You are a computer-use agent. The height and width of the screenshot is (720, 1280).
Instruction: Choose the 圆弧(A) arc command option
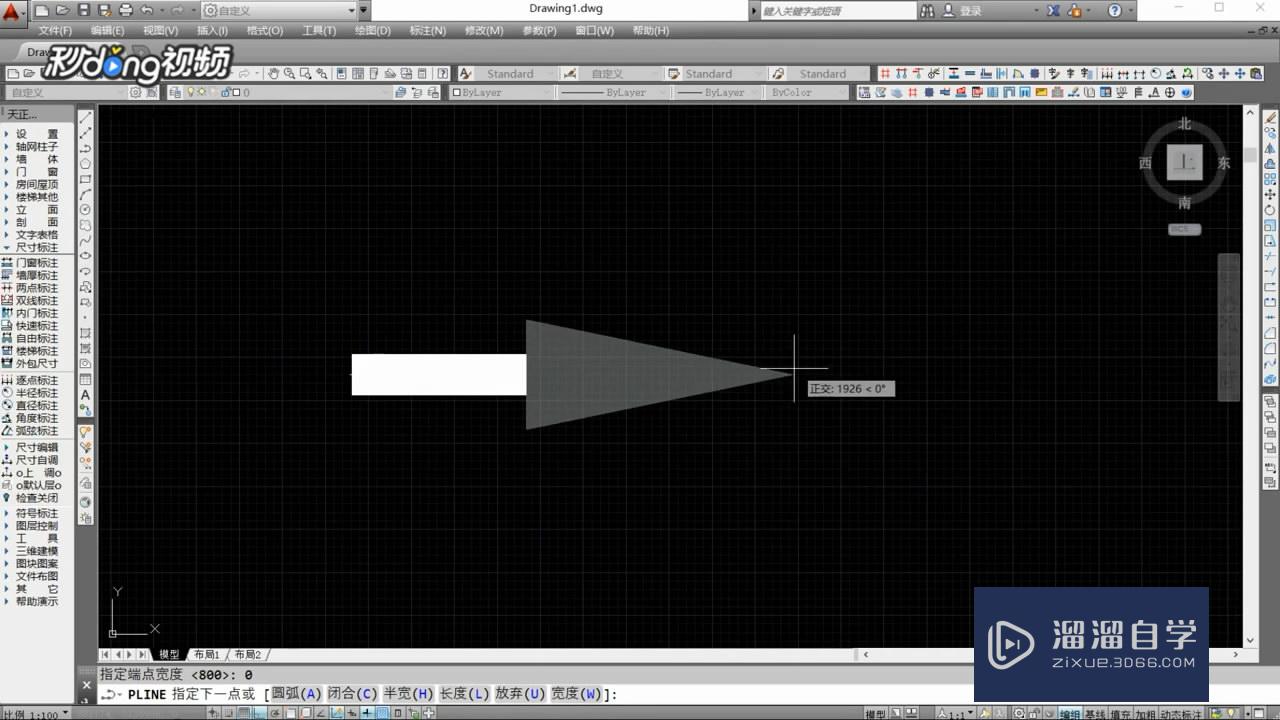[x=297, y=694]
